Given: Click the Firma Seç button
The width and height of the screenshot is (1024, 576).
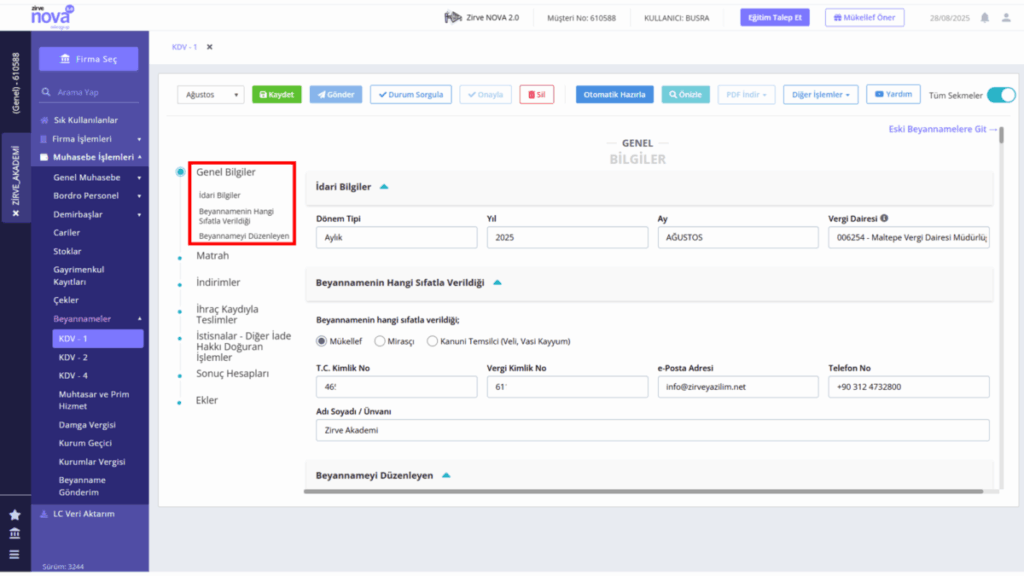Looking at the screenshot, I should tap(88, 59).
